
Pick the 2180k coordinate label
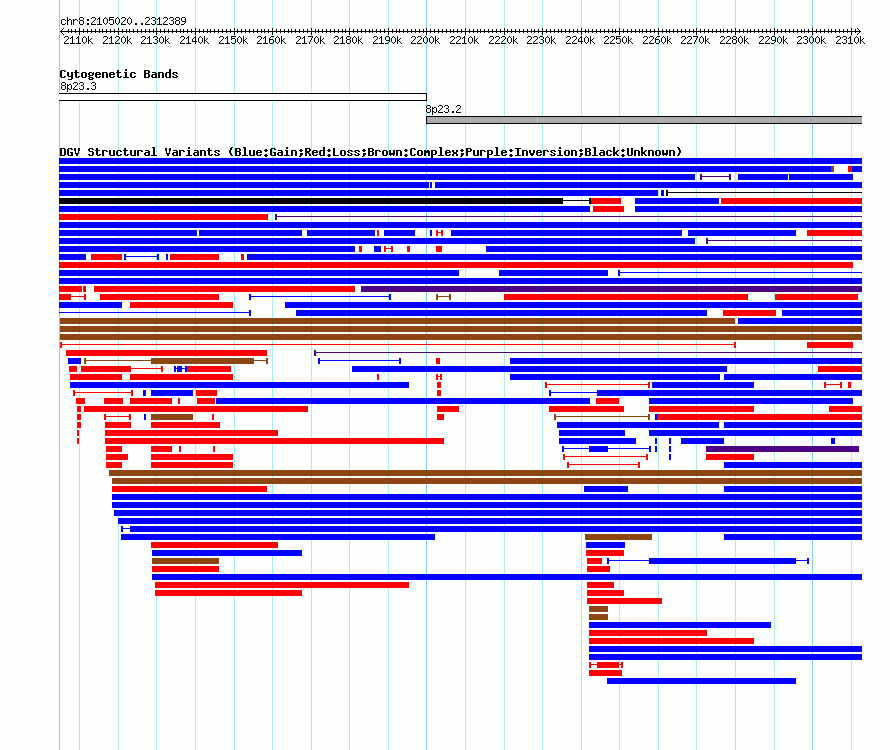[x=348, y=40]
